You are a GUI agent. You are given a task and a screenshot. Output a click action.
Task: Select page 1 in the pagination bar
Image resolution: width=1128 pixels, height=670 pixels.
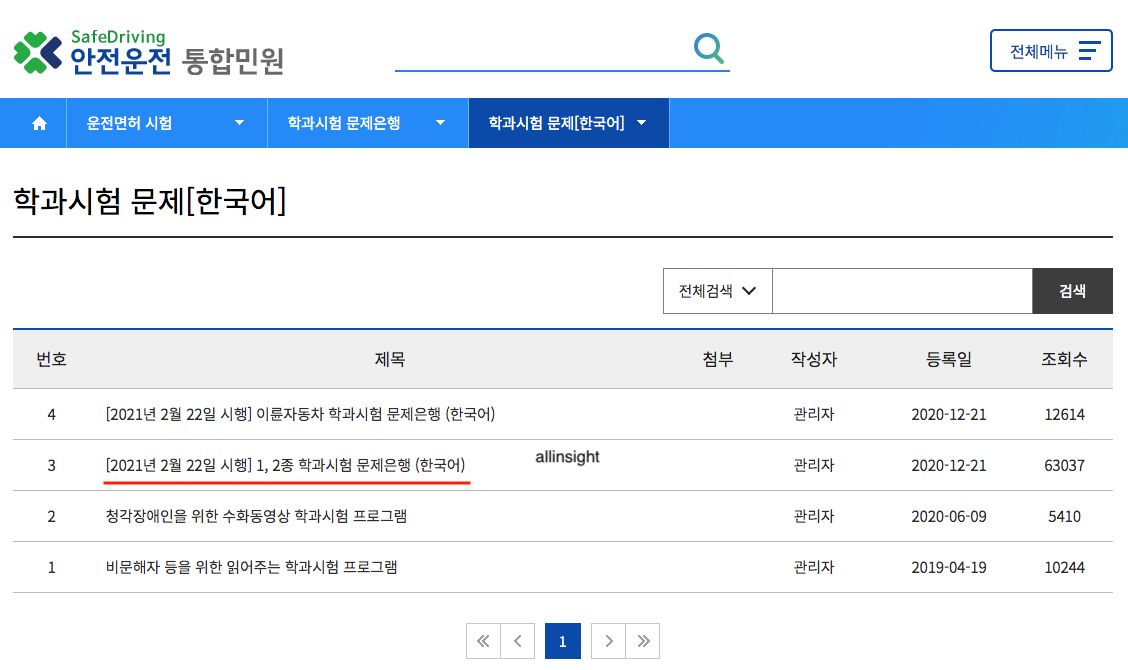562,641
